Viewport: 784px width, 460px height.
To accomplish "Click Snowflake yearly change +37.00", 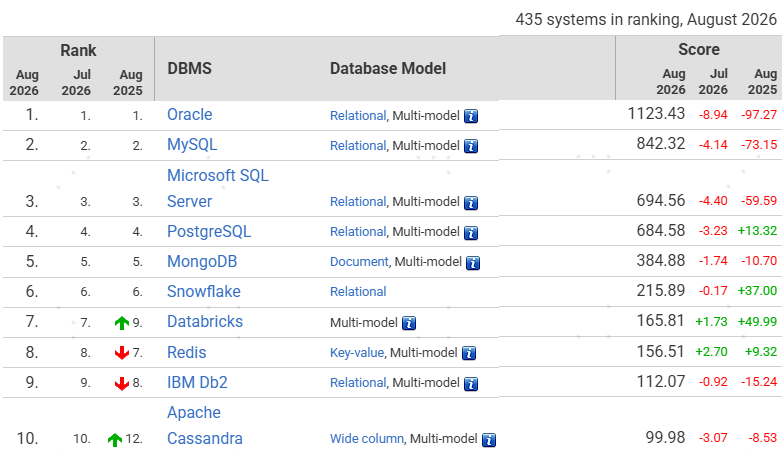I will click(757, 290).
